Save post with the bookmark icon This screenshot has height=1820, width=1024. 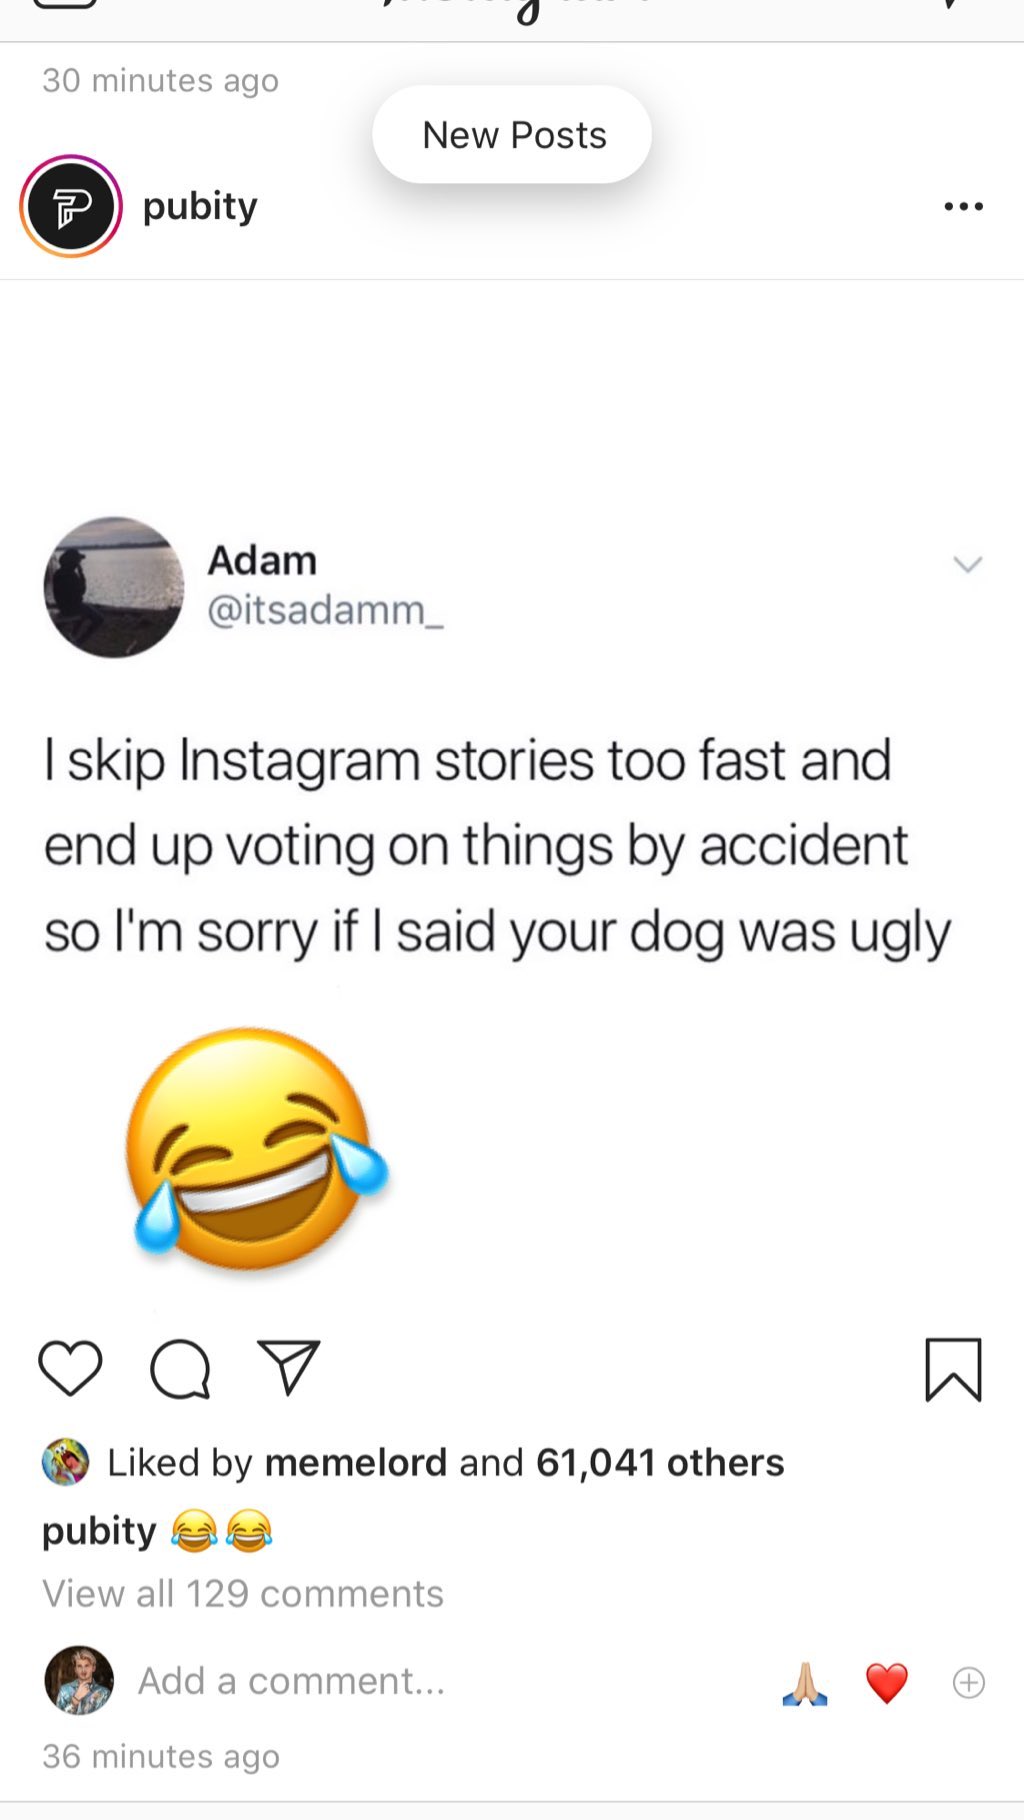[x=953, y=1369]
